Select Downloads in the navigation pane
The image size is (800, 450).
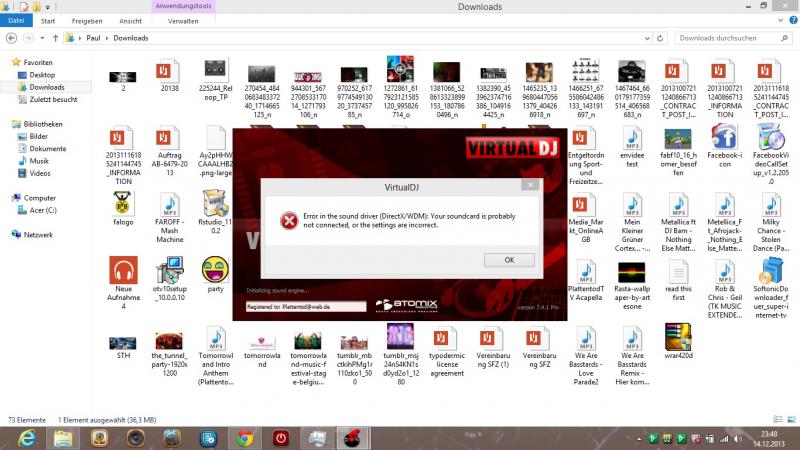[x=46, y=87]
